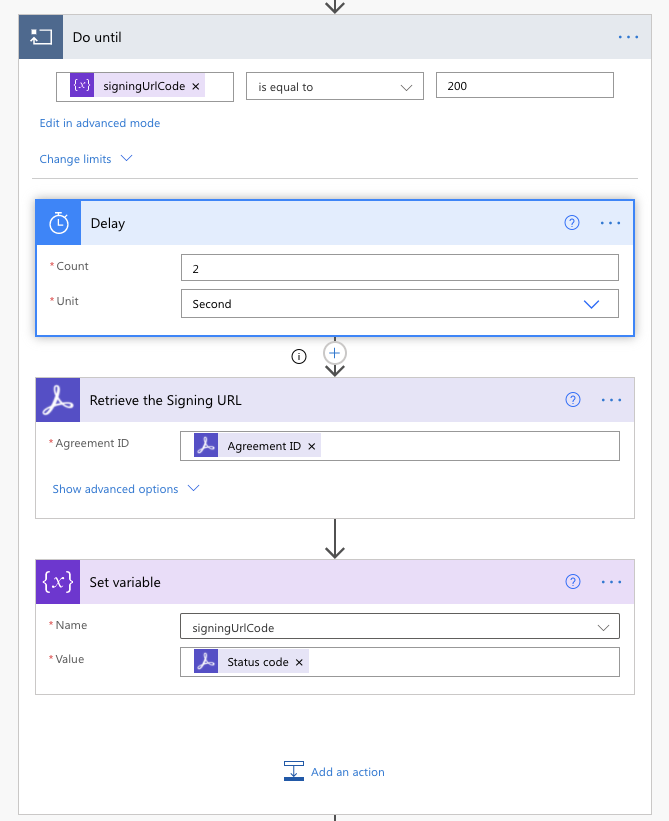Expand the Change limits section
Viewport: 669px width, 821px height.
pyautogui.click(x=86, y=159)
